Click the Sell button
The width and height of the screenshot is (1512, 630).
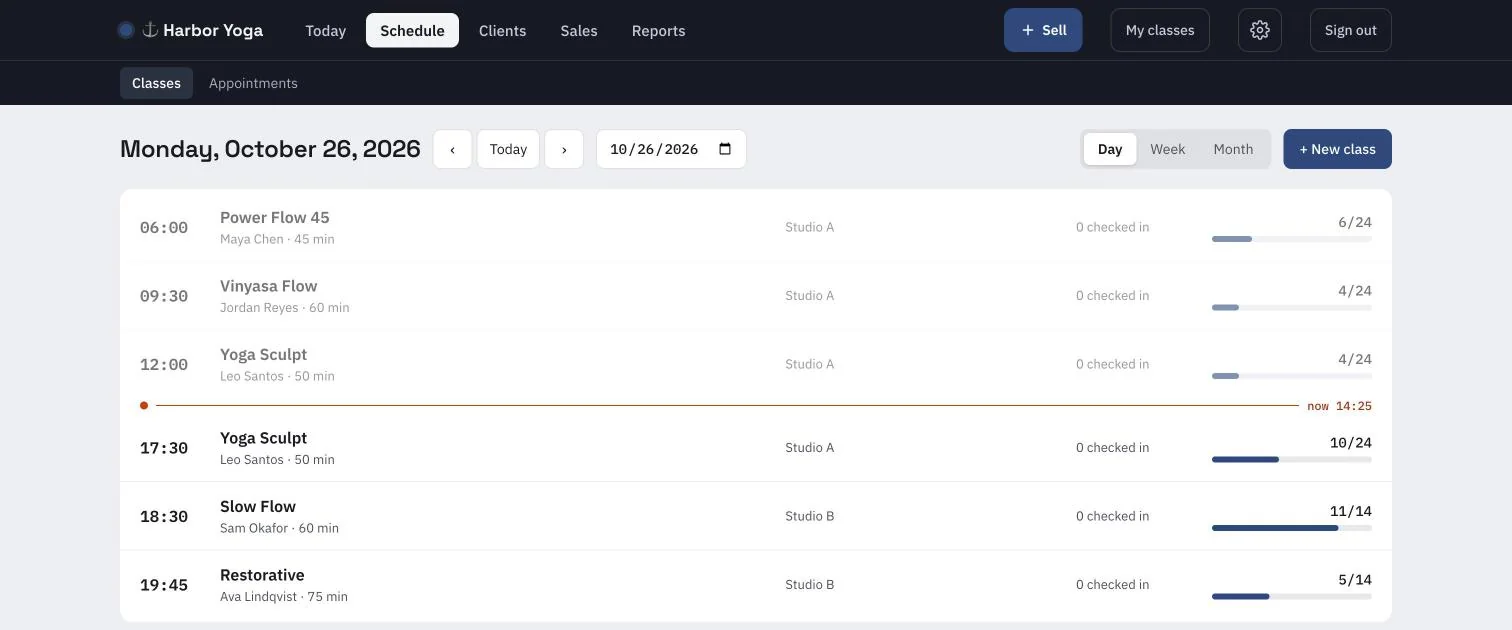point(1043,30)
